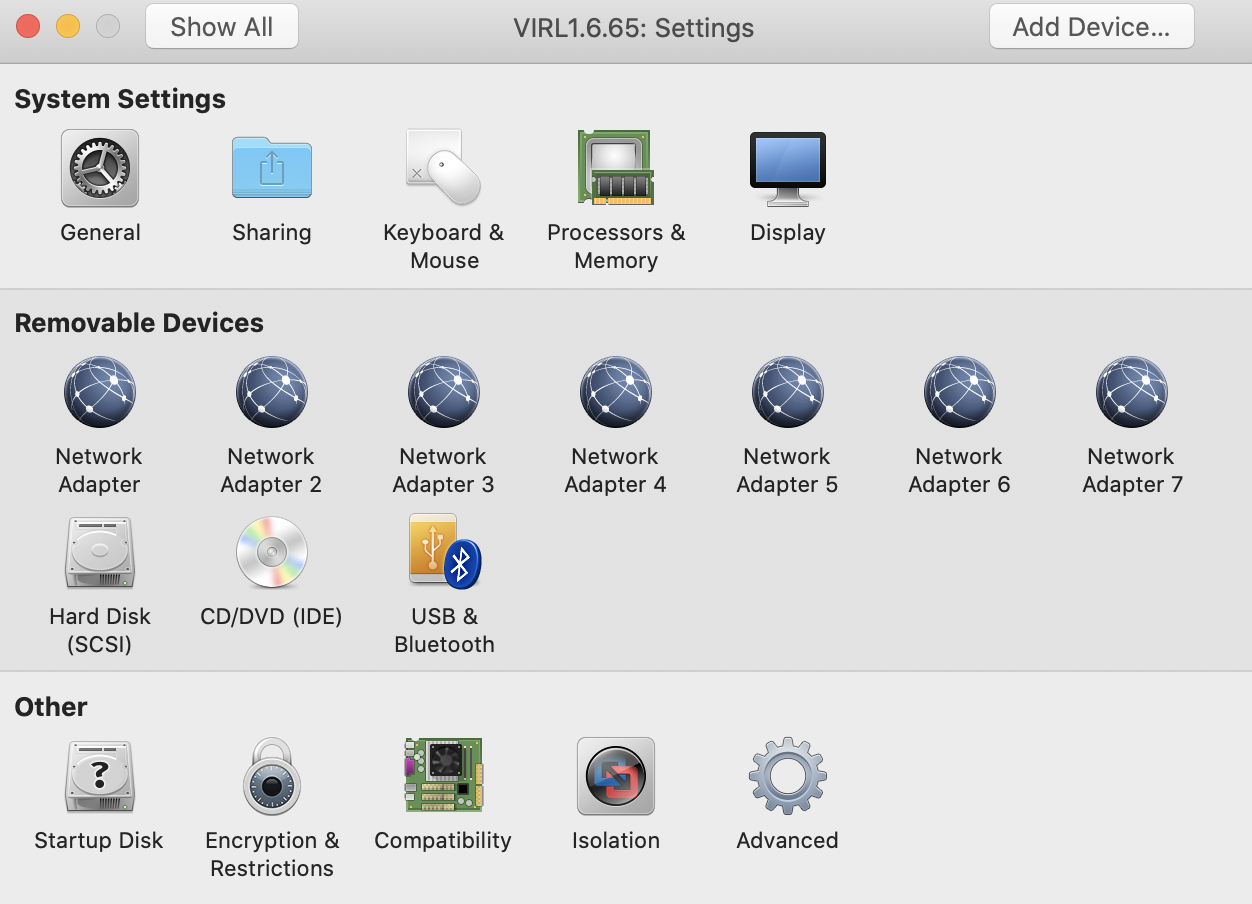Open the Isolation settings
This screenshot has height=904, width=1252.
pos(615,775)
